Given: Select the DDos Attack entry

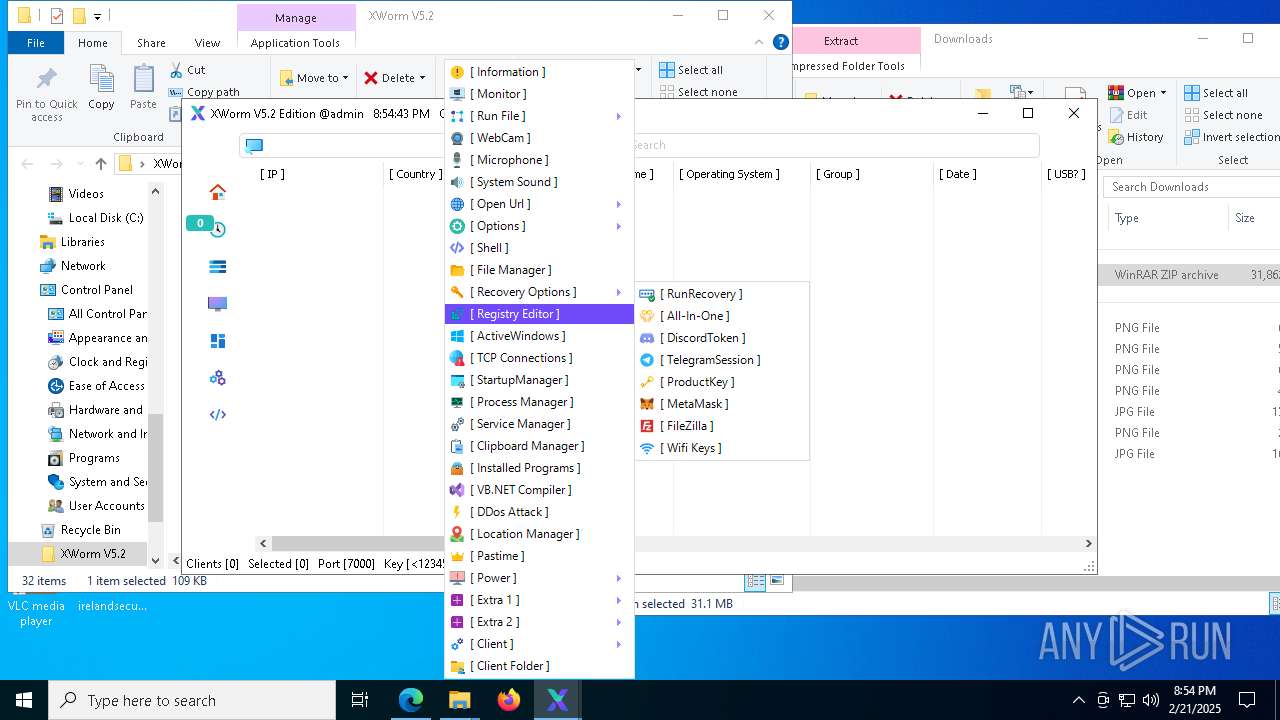Looking at the screenshot, I should click(539, 512).
